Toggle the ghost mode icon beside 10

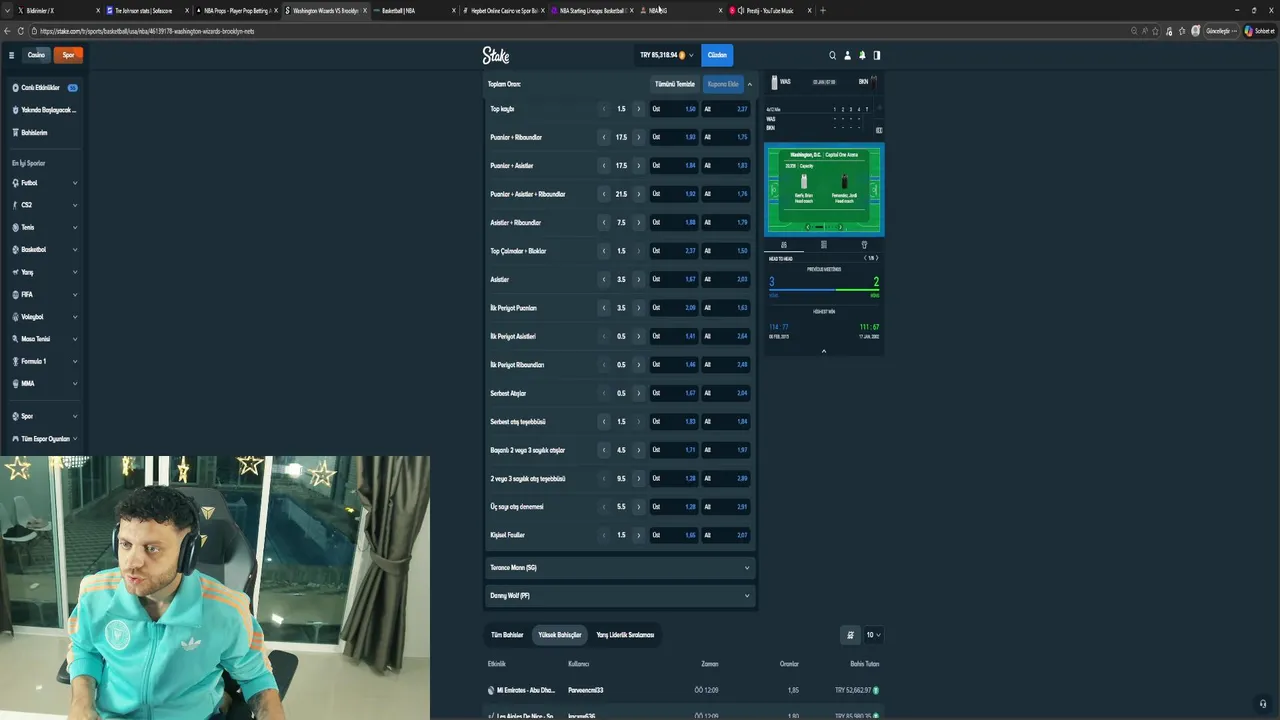(851, 635)
